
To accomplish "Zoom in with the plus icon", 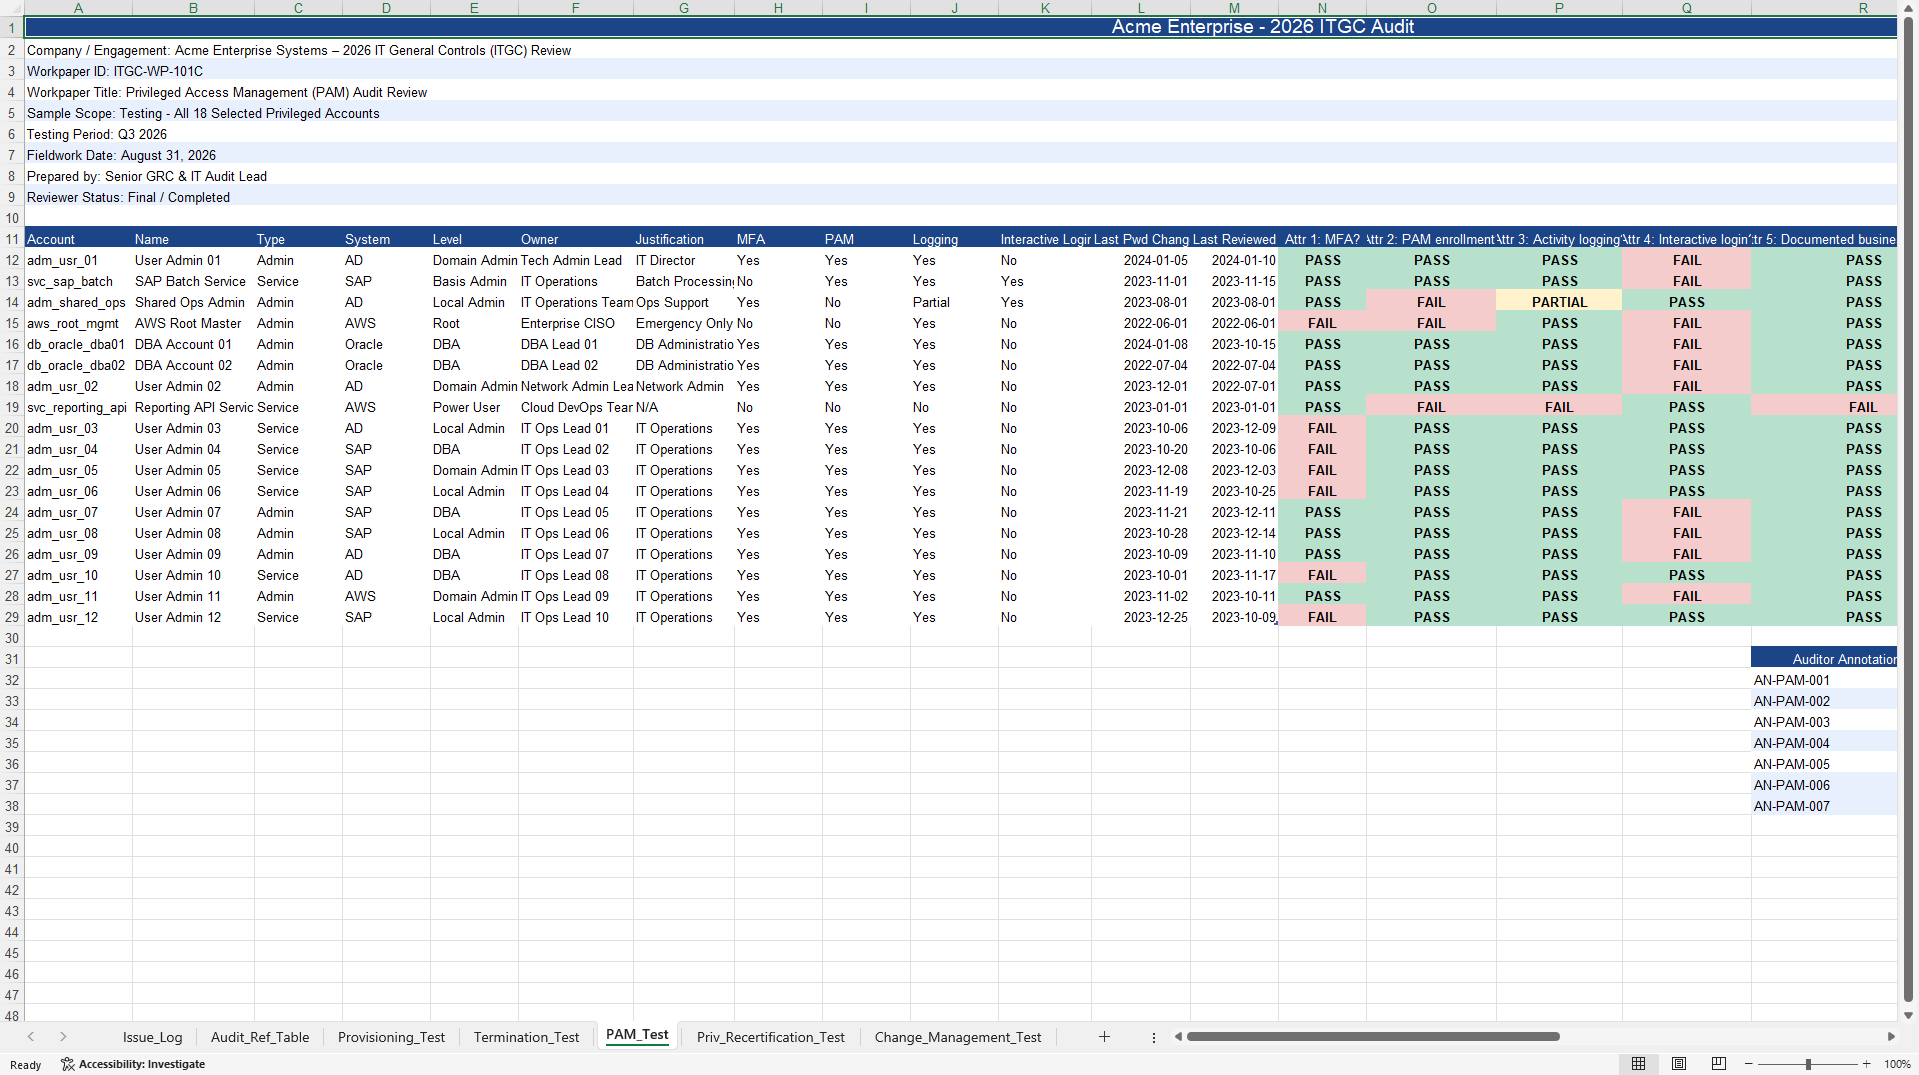I will click(x=1866, y=1064).
